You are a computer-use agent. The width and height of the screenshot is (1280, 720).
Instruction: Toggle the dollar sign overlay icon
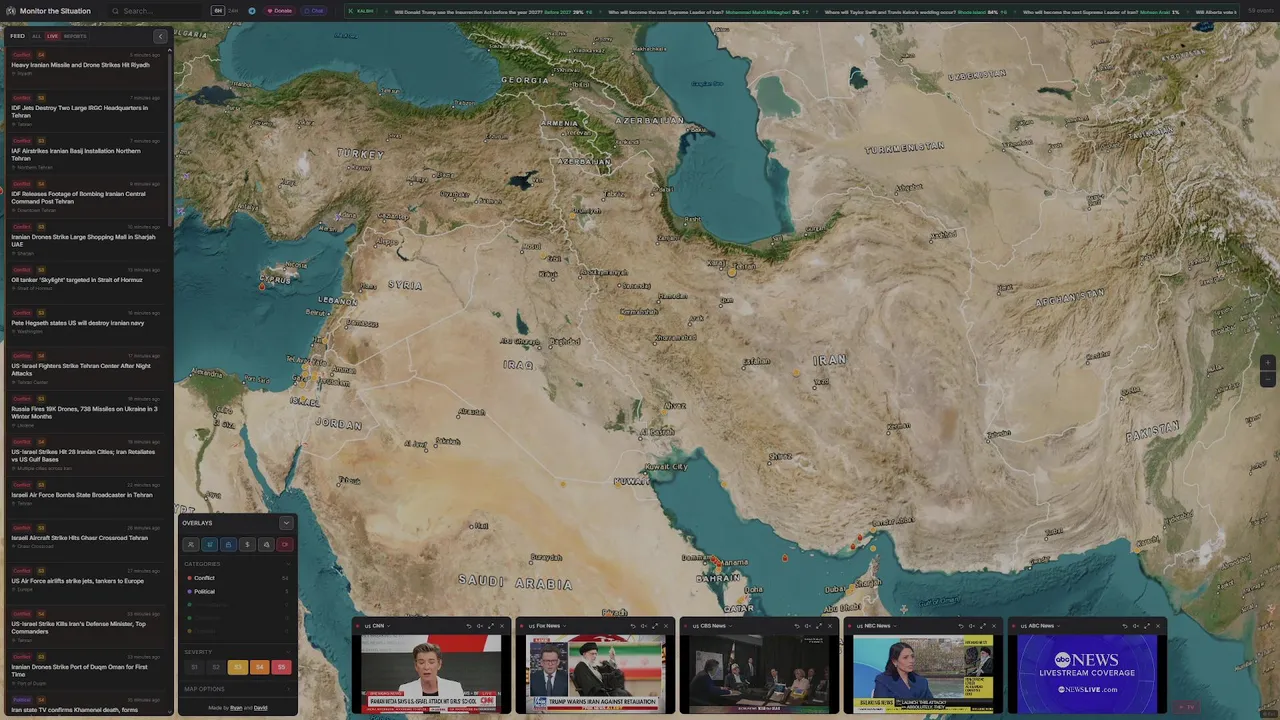pos(247,545)
